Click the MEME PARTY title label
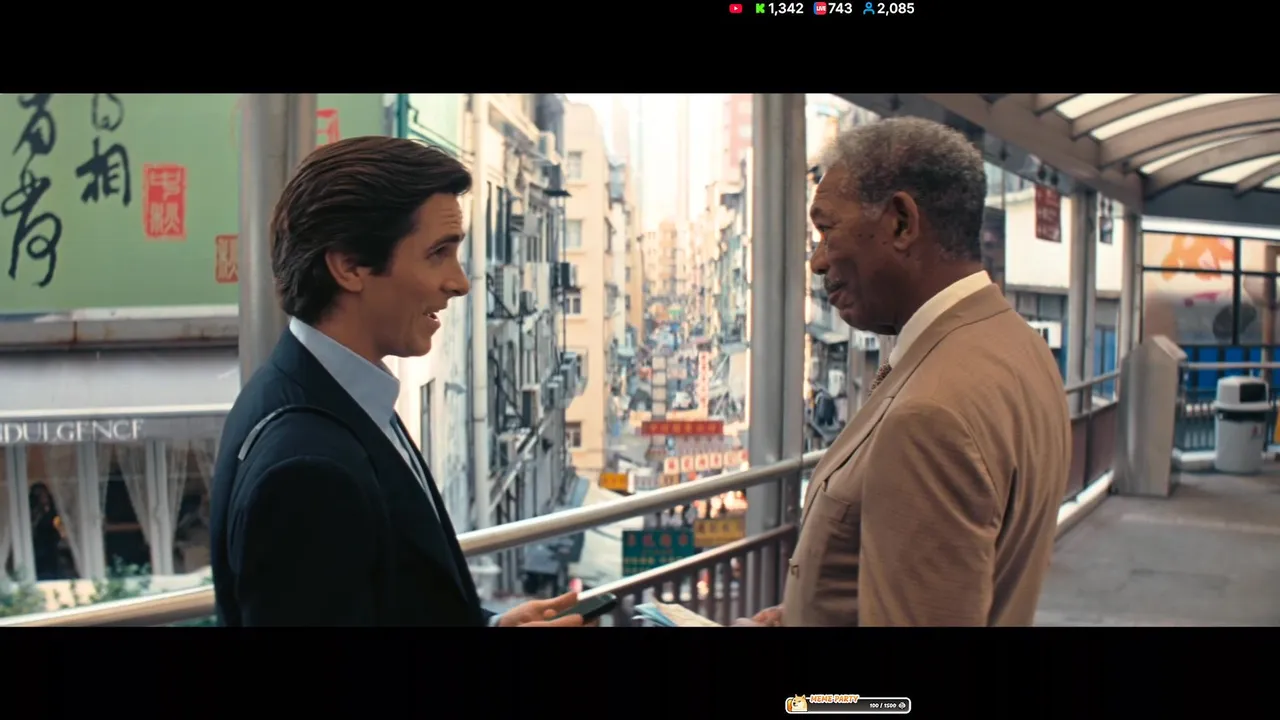The image size is (1280, 720). point(835,699)
